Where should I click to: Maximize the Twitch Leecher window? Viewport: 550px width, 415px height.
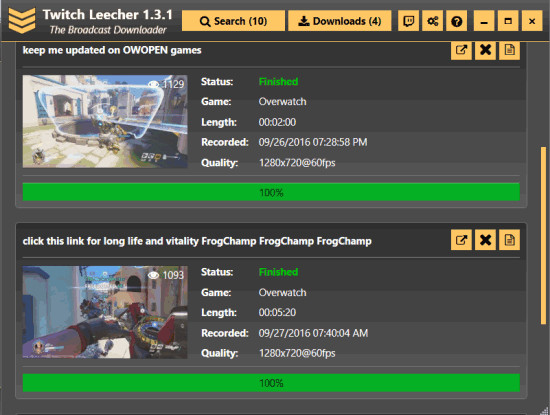(508, 21)
